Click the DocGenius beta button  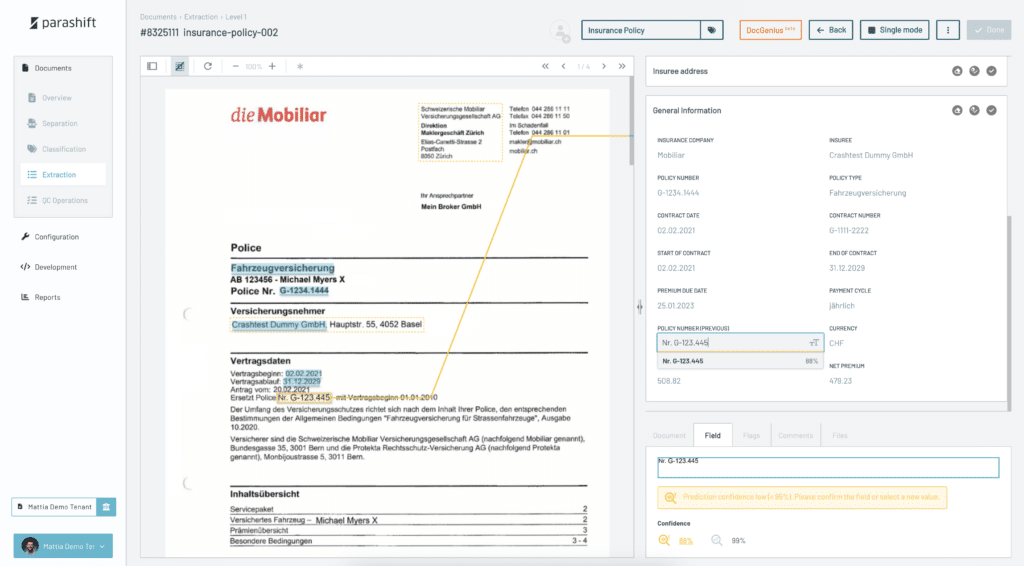click(x=770, y=30)
